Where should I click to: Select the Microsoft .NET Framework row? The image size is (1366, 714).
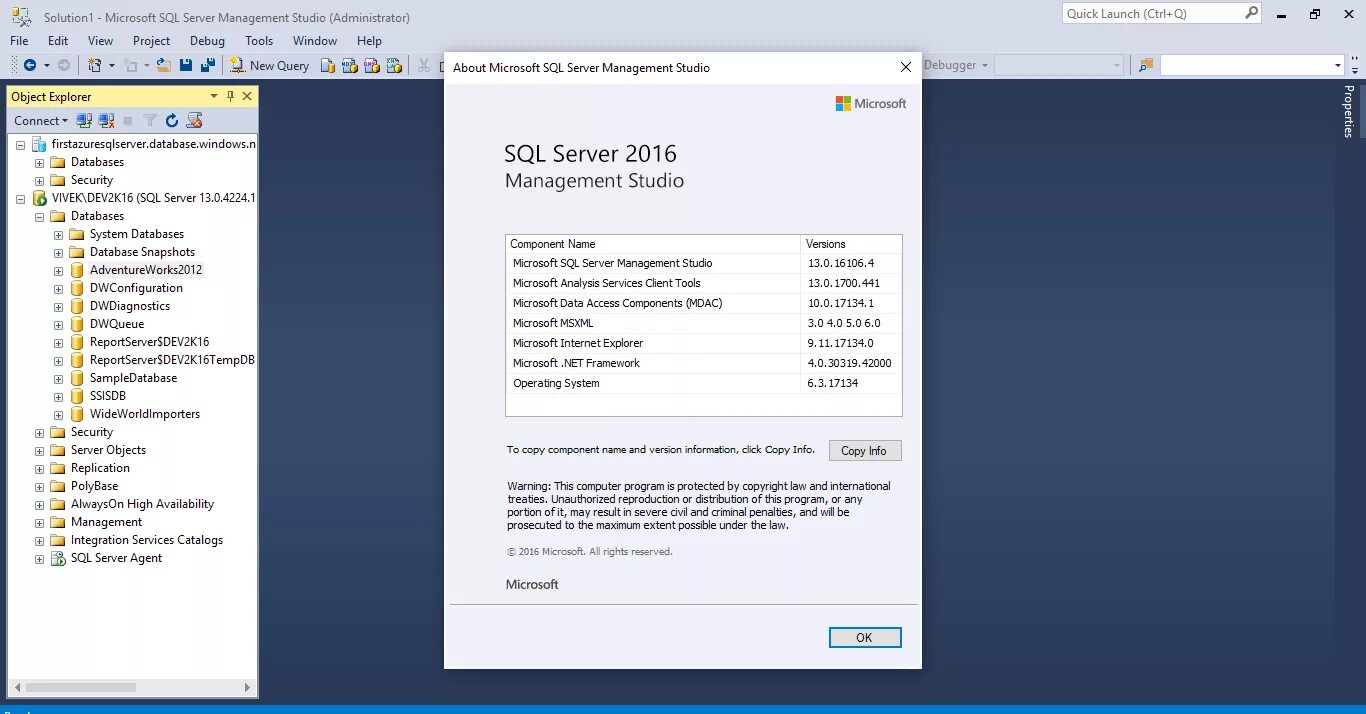click(x=704, y=363)
